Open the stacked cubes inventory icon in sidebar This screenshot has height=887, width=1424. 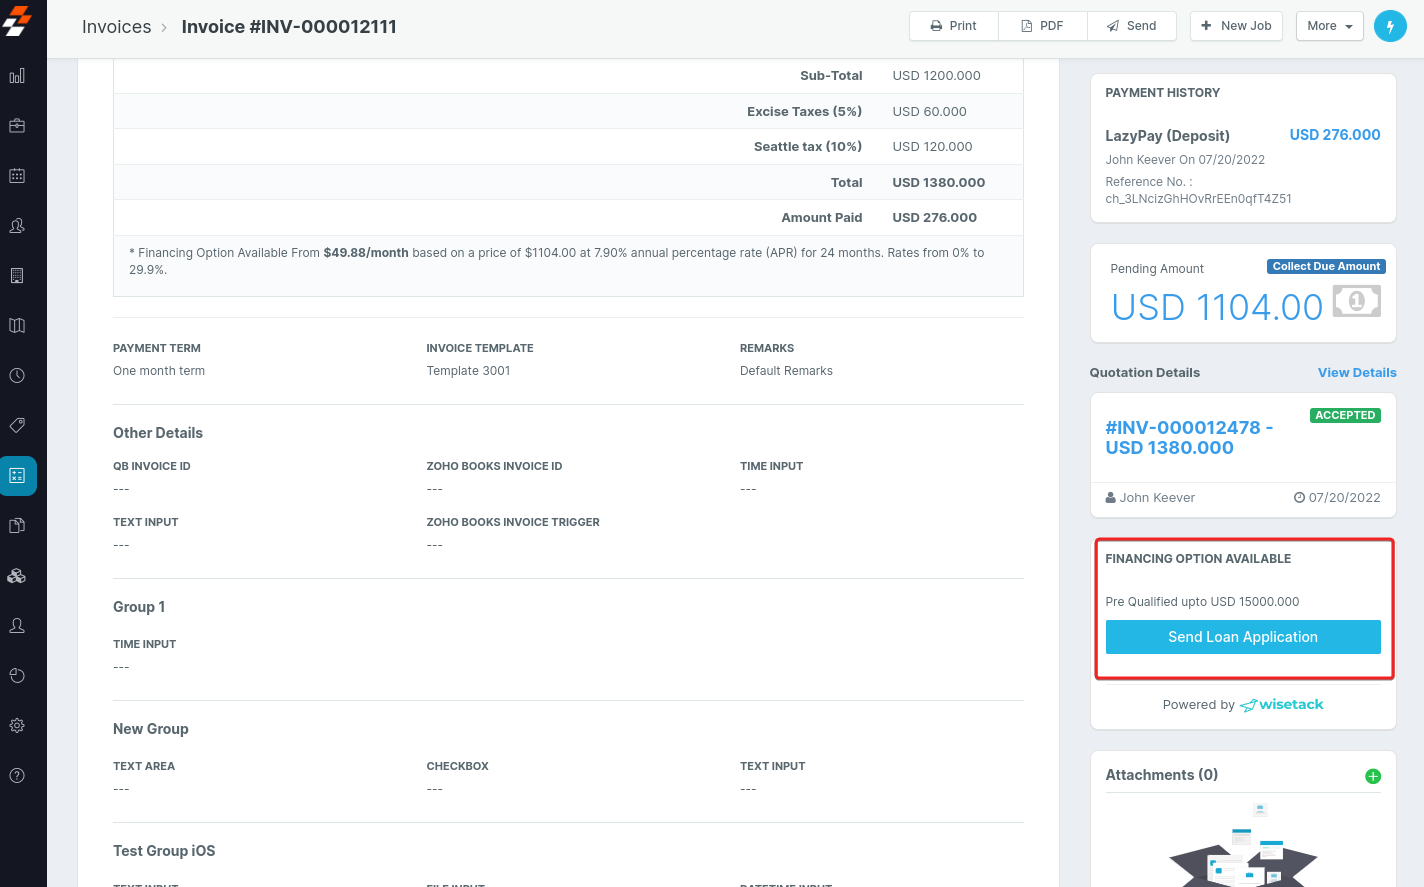point(17,576)
